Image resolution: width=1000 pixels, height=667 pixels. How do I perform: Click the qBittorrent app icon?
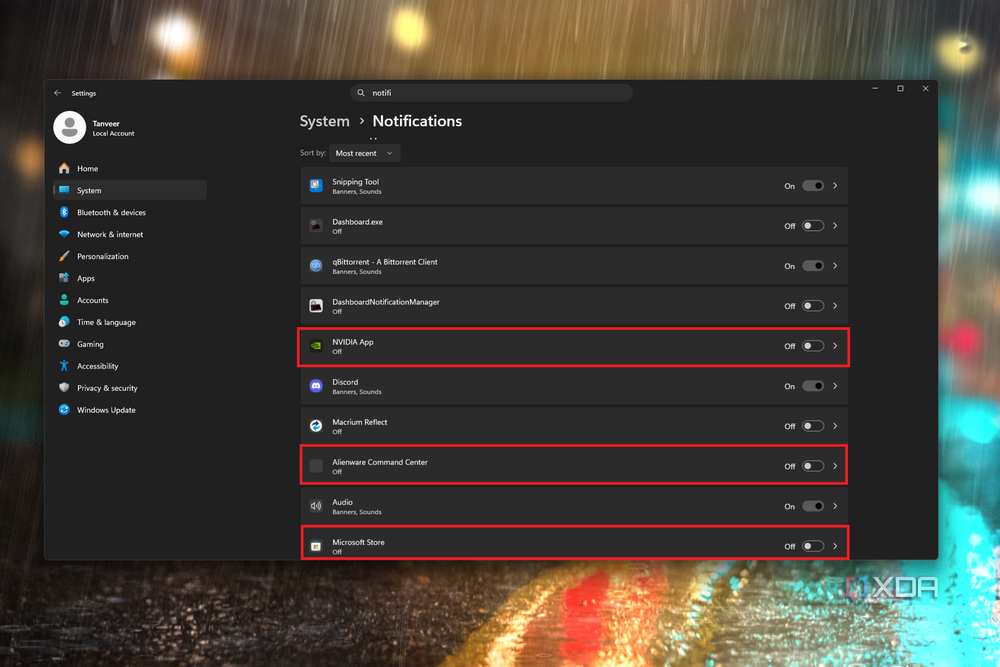[x=316, y=266]
